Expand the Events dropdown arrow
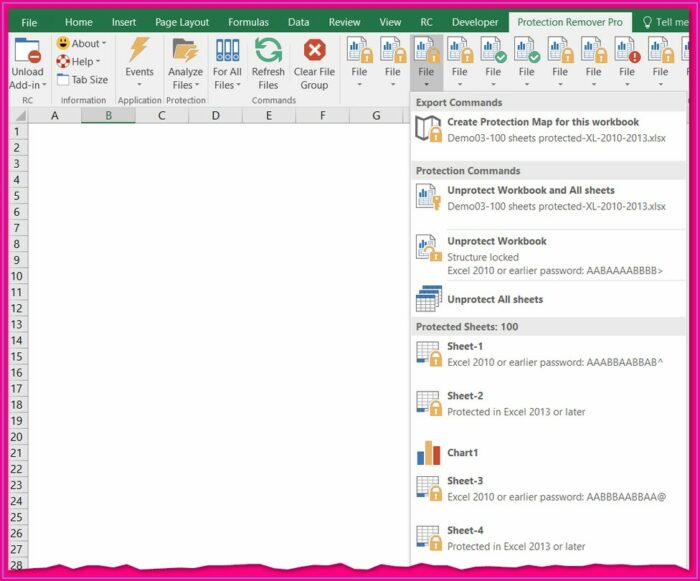 coord(139,84)
